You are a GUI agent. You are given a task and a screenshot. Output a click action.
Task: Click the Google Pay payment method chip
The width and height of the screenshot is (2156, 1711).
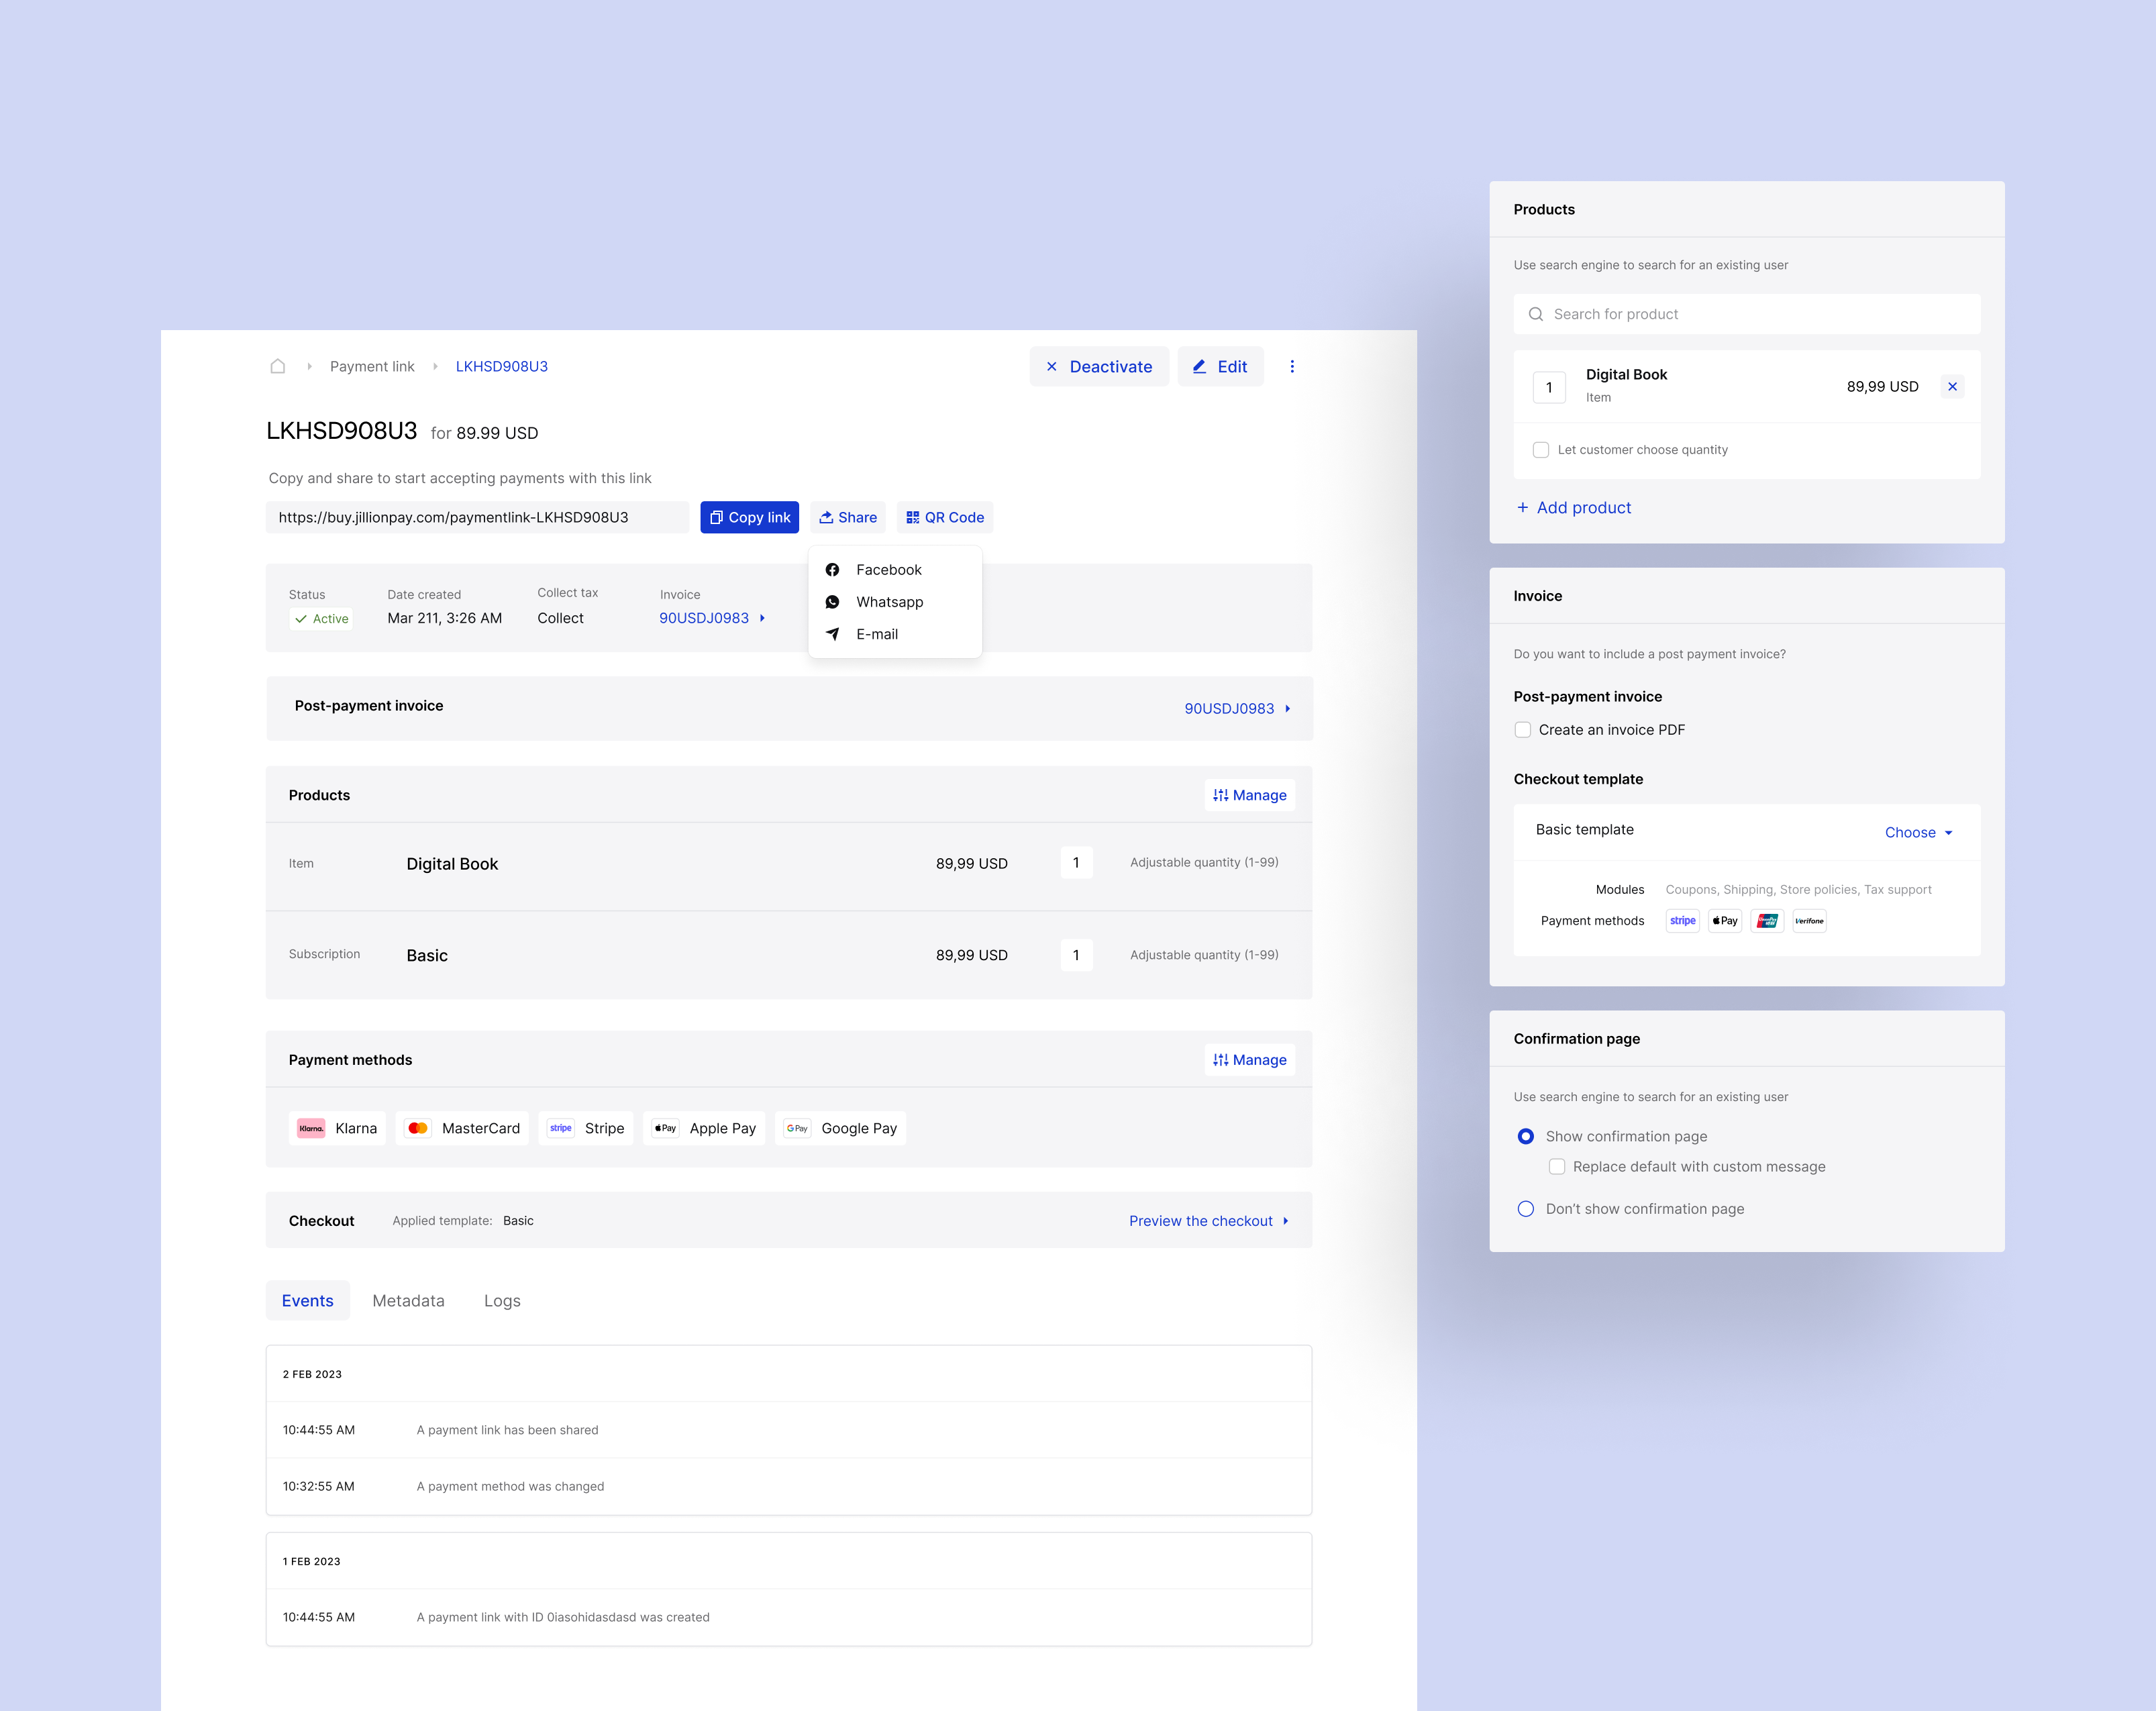[840, 1128]
